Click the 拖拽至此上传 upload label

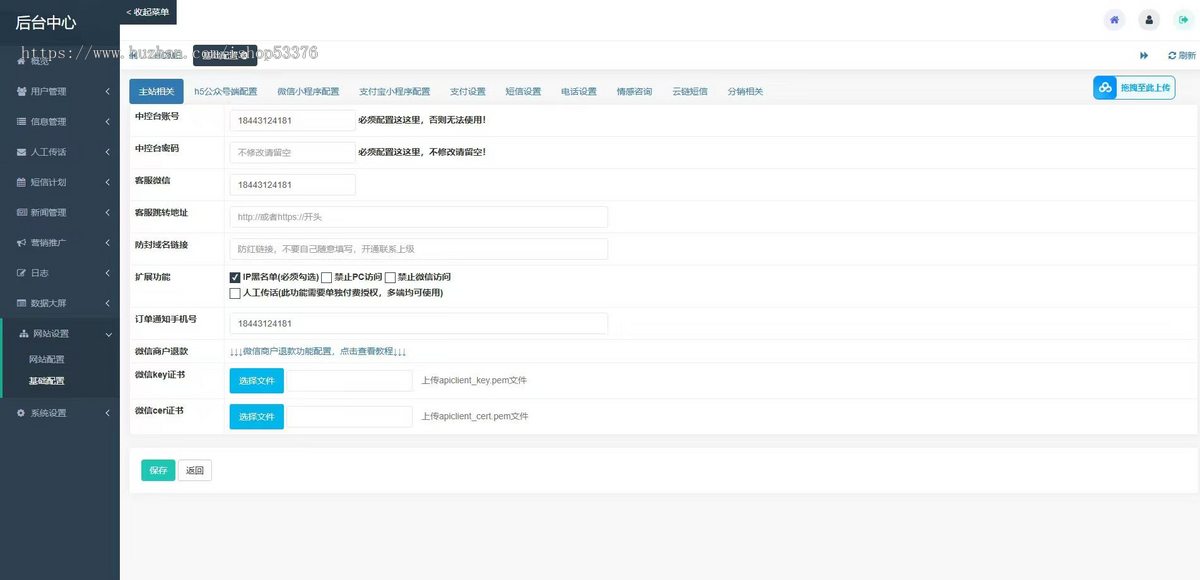(x=1145, y=88)
